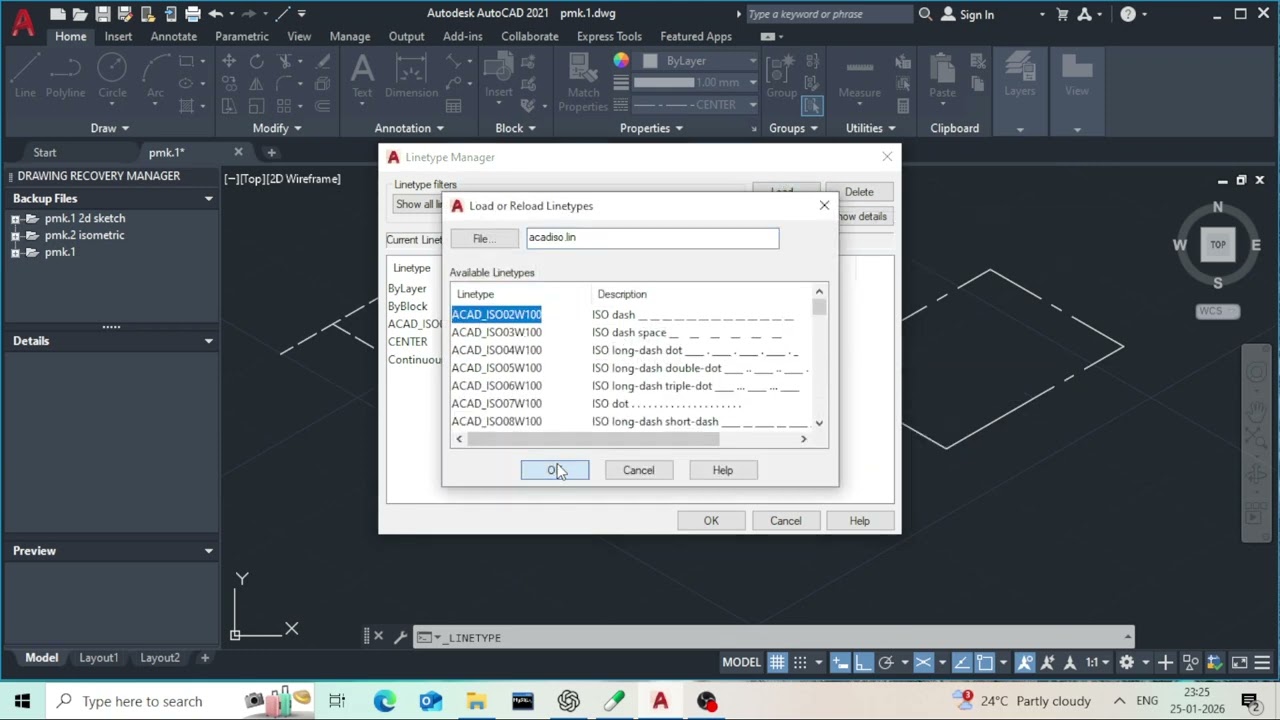The height and width of the screenshot is (720, 1280).
Task: Click the Undo arrow icon
Action: (x=215, y=14)
